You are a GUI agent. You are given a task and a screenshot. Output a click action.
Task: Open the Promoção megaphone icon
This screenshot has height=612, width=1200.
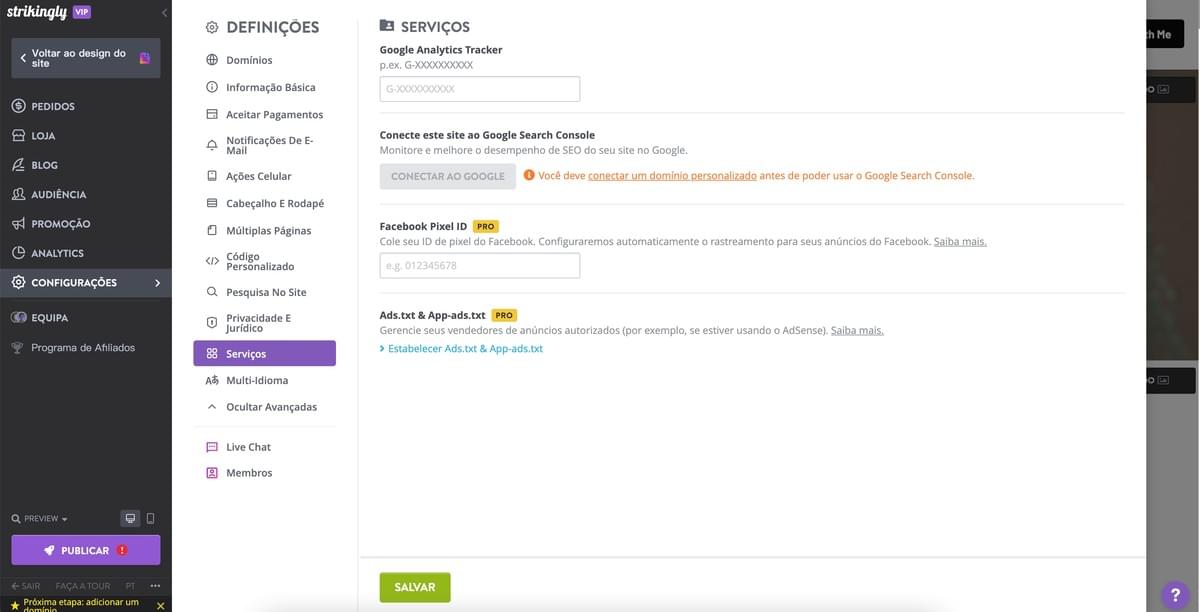click(17, 223)
